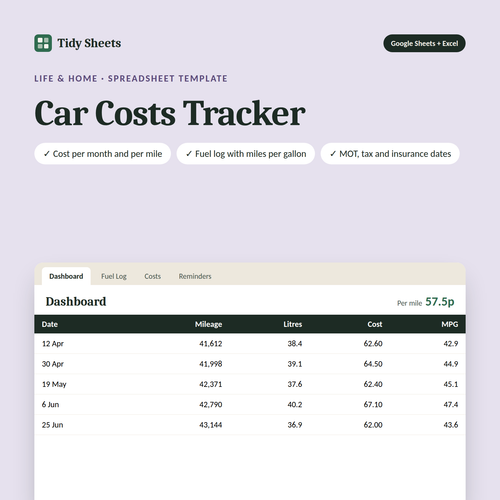500x500 pixels.
Task: Click cost cell 62.60
Action: pos(373,344)
